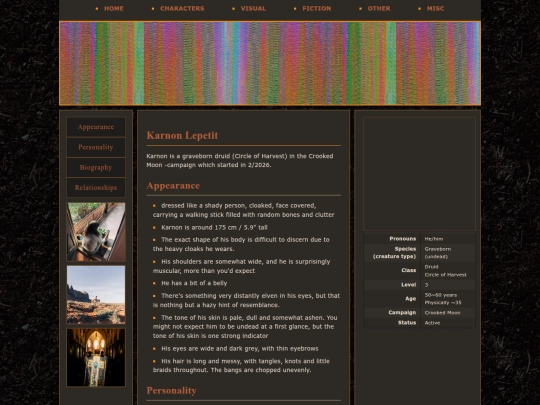Open the OTHER menu item
The image size is (540, 405).
(x=379, y=9)
